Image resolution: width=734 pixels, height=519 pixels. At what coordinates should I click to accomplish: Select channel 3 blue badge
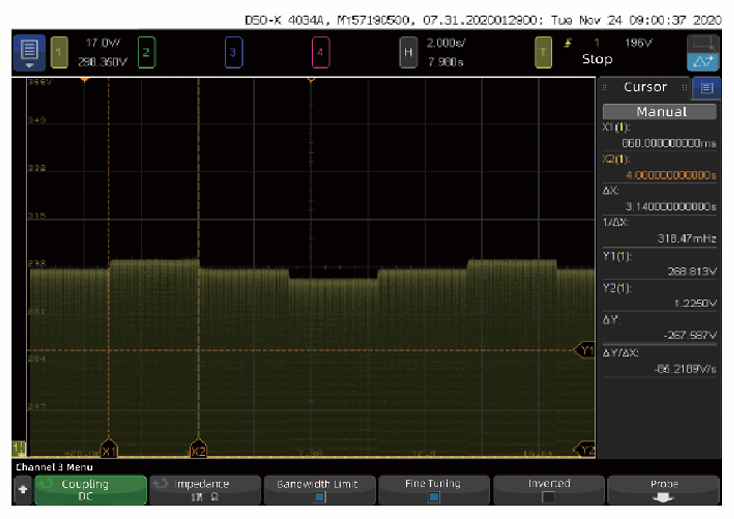(233, 52)
